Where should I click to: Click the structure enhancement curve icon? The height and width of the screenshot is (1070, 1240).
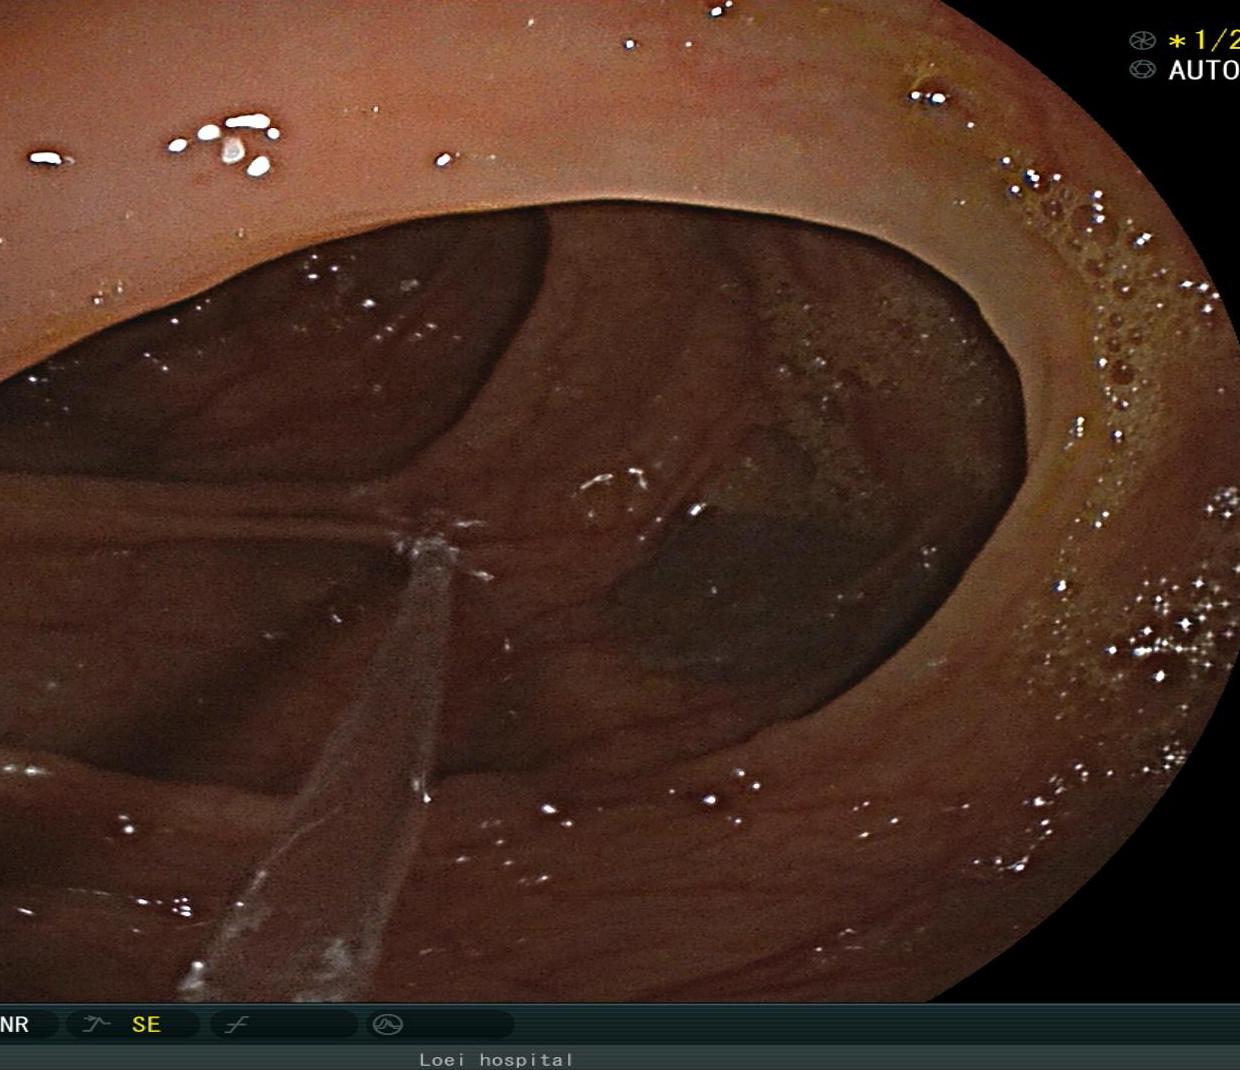click(96, 1023)
